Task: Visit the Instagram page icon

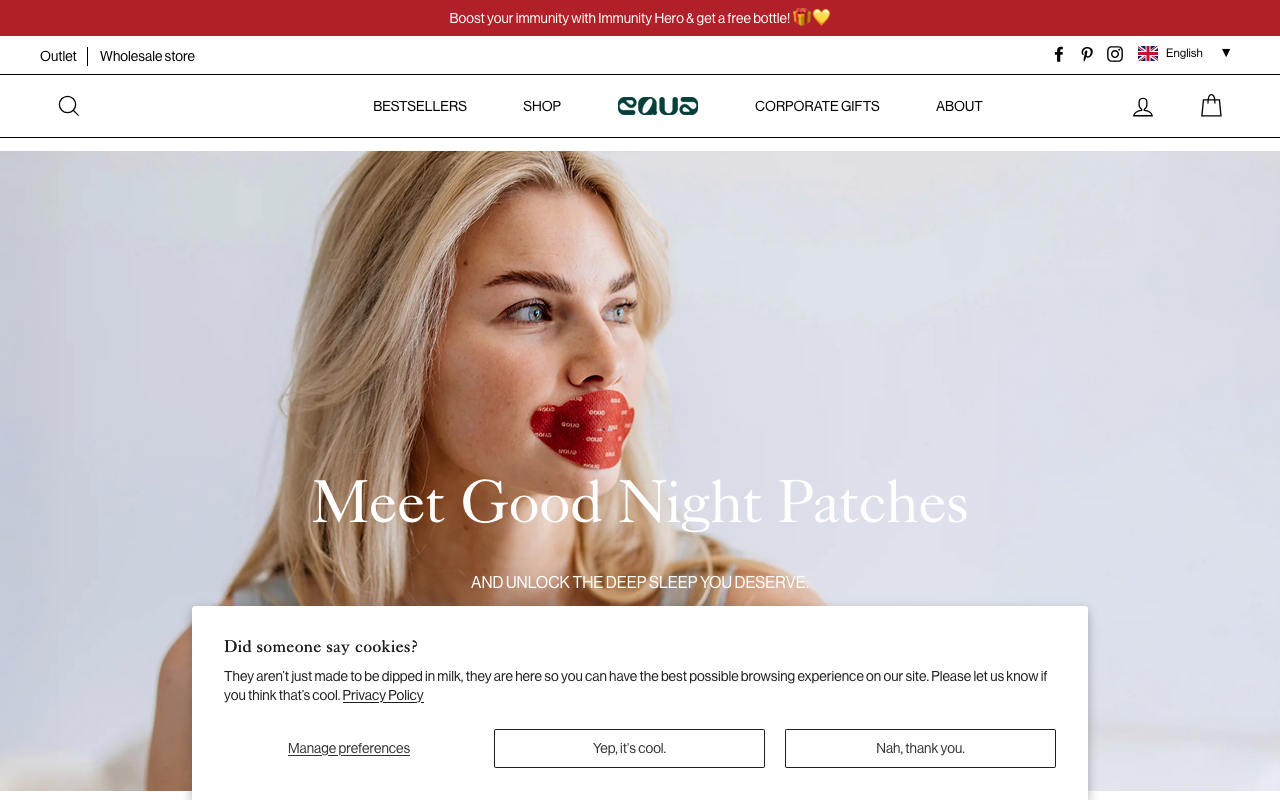Action: click(1115, 54)
